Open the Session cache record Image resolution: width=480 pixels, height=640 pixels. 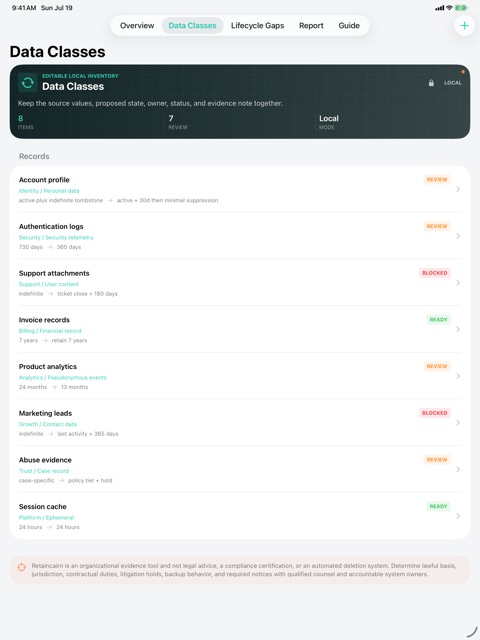click(x=240, y=516)
